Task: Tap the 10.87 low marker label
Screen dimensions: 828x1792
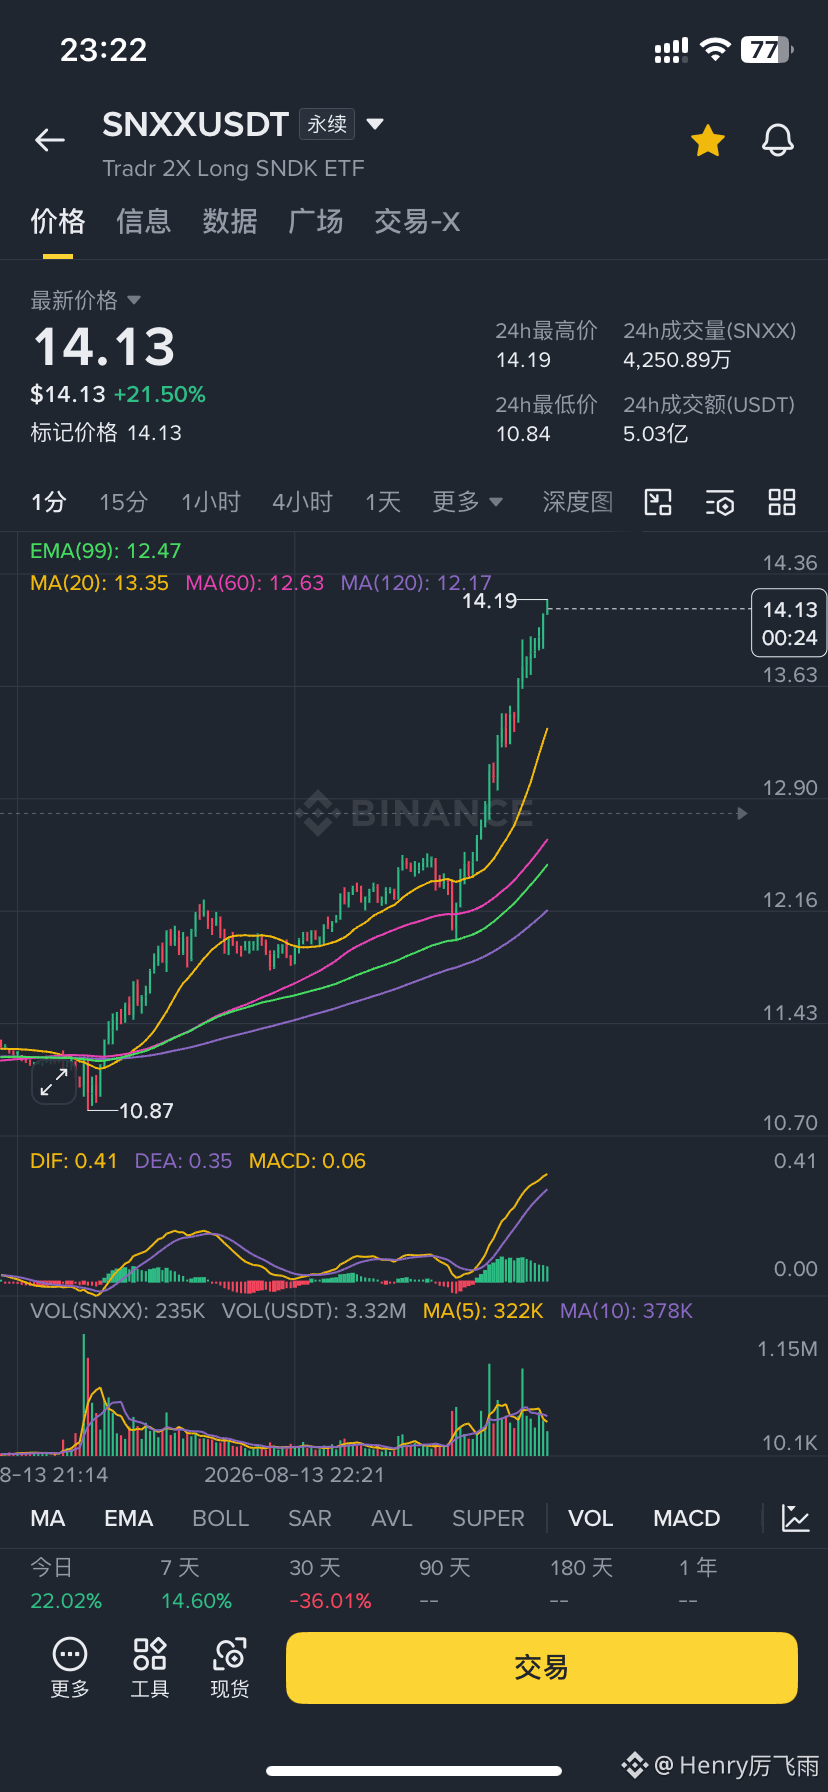Action: (146, 1111)
